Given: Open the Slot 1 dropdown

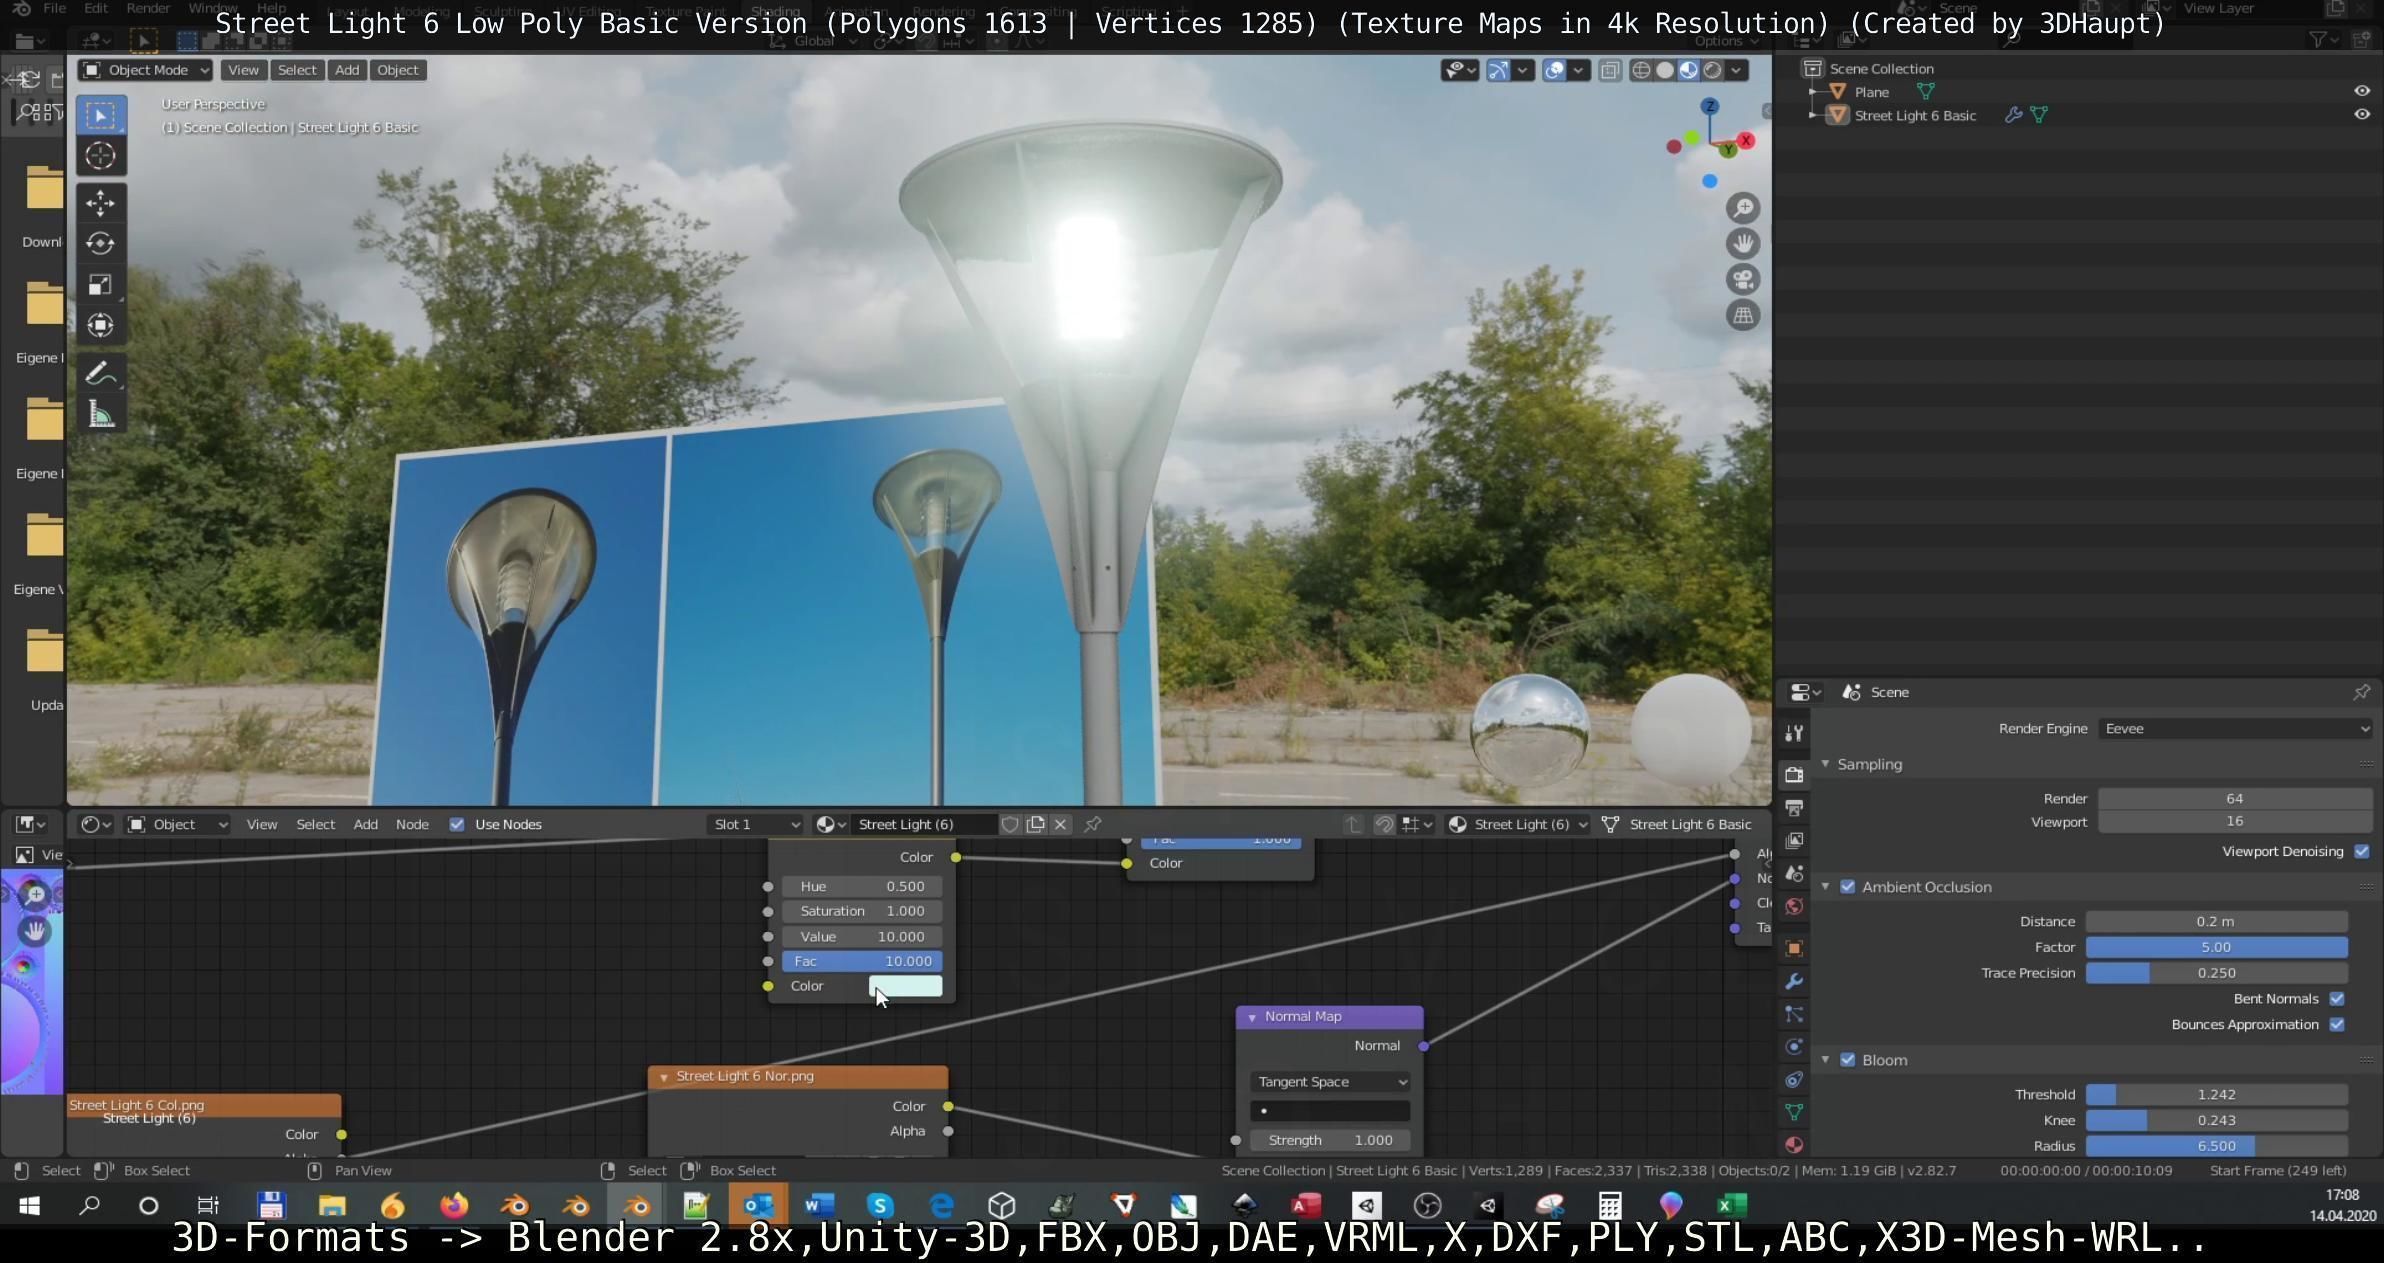Looking at the screenshot, I should pyautogui.click(x=755, y=824).
